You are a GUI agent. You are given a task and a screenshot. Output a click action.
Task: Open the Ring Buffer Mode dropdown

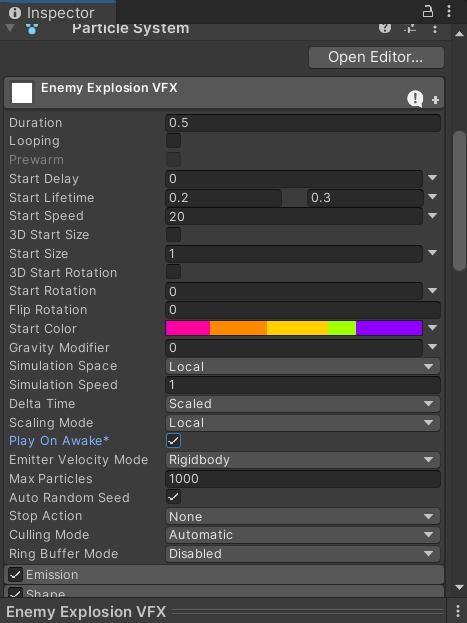(x=303, y=553)
